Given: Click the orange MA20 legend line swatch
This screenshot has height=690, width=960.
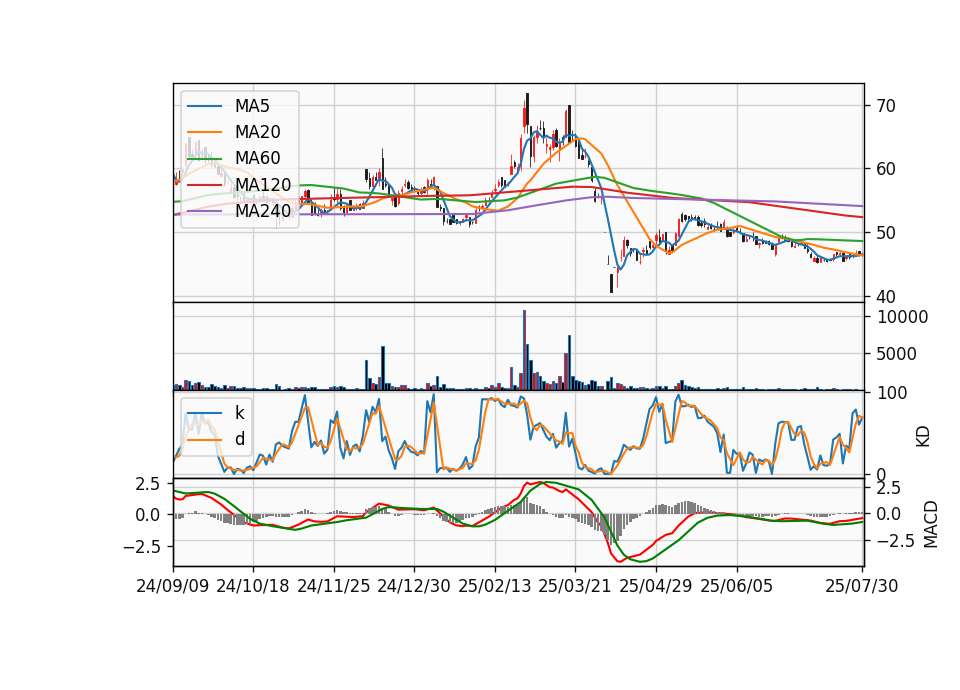Looking at the screenshot, I should coord(204,132).
